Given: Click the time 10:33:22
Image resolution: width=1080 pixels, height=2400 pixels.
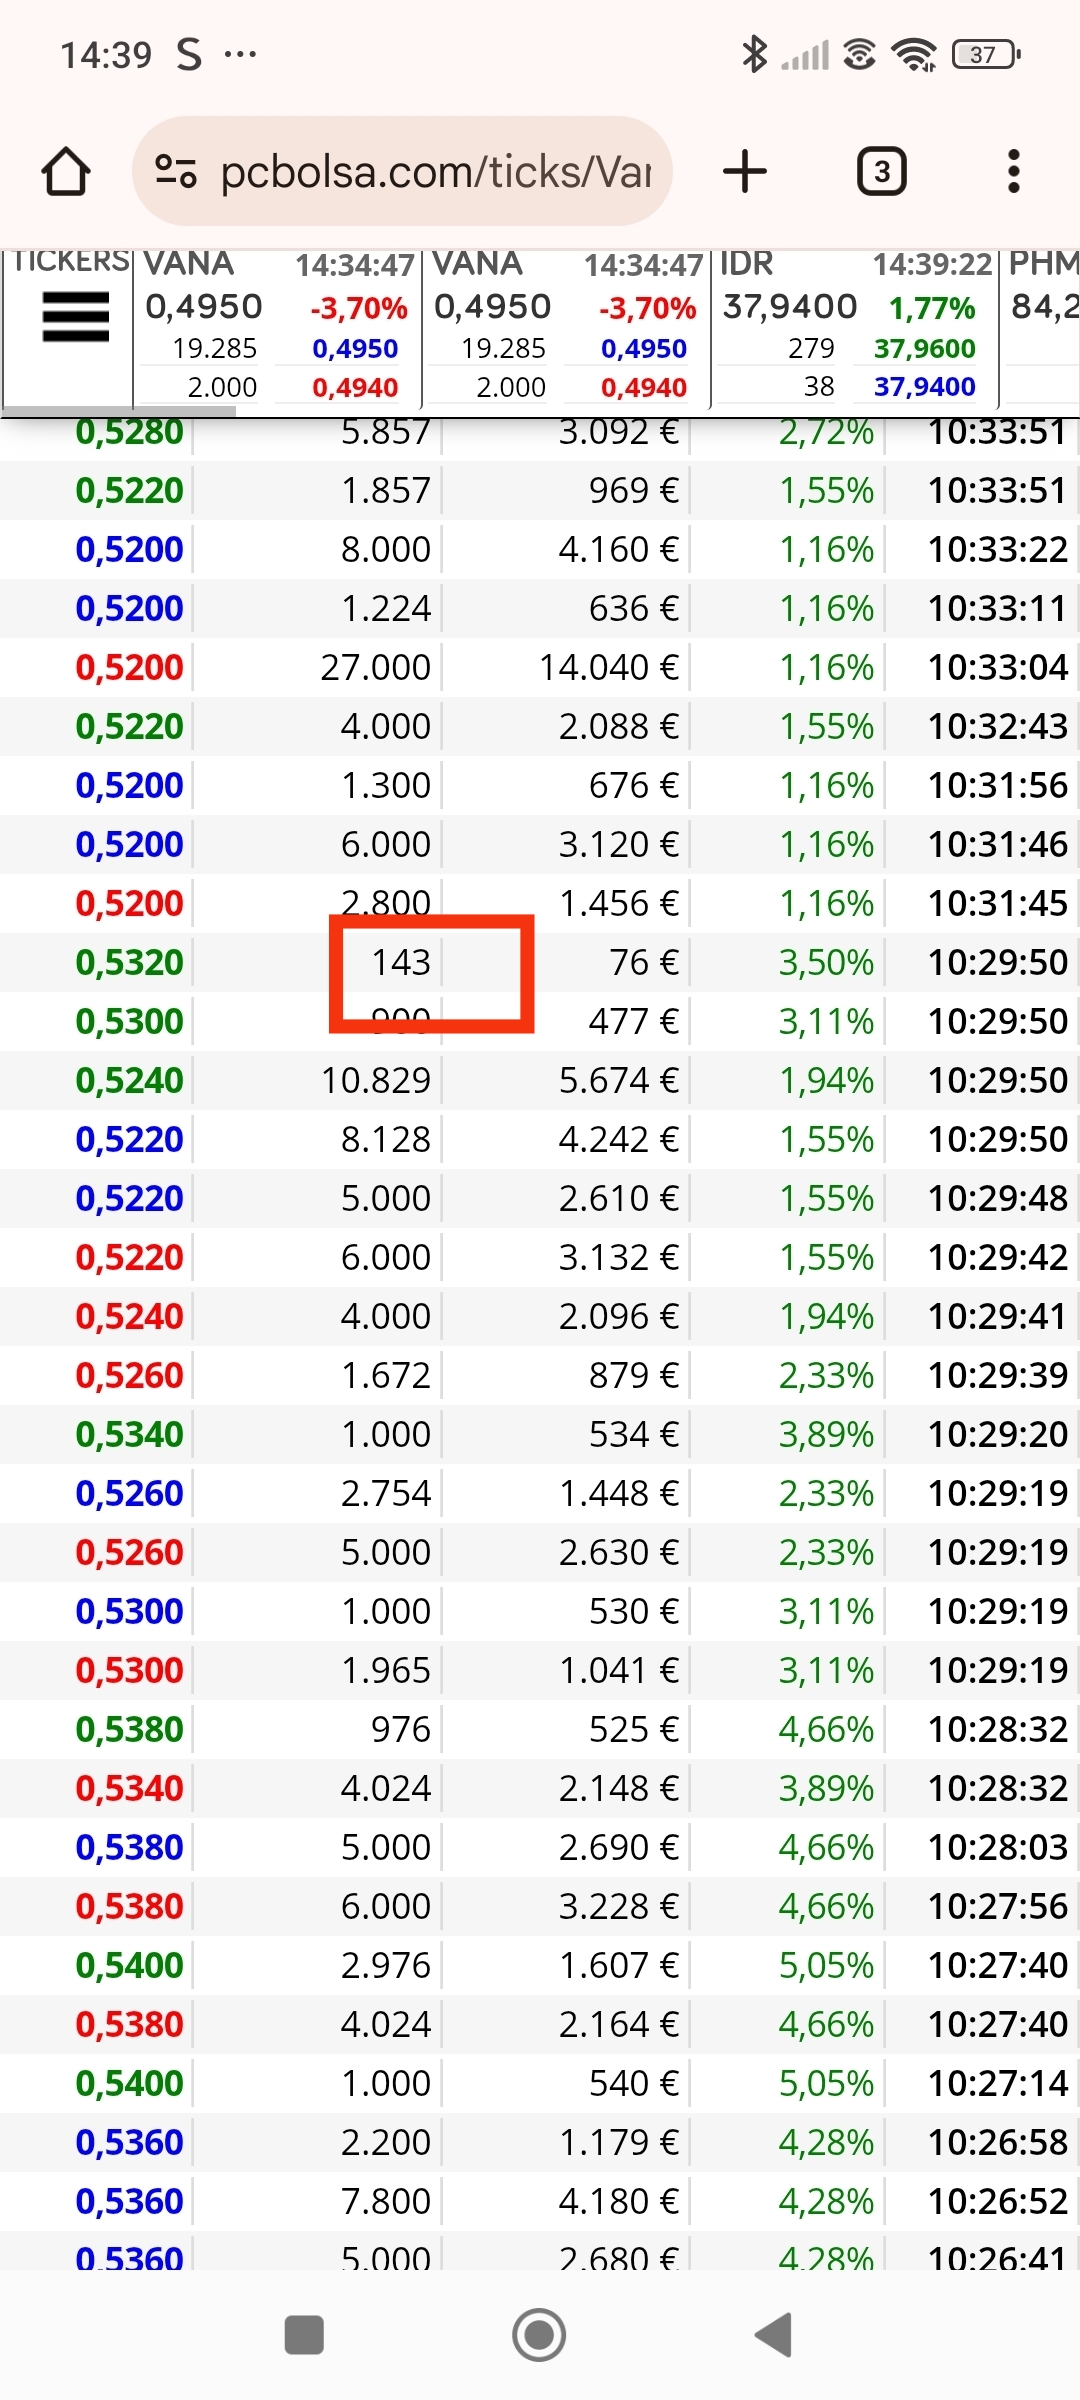Looking at the screenshot, I should (998, 549).
